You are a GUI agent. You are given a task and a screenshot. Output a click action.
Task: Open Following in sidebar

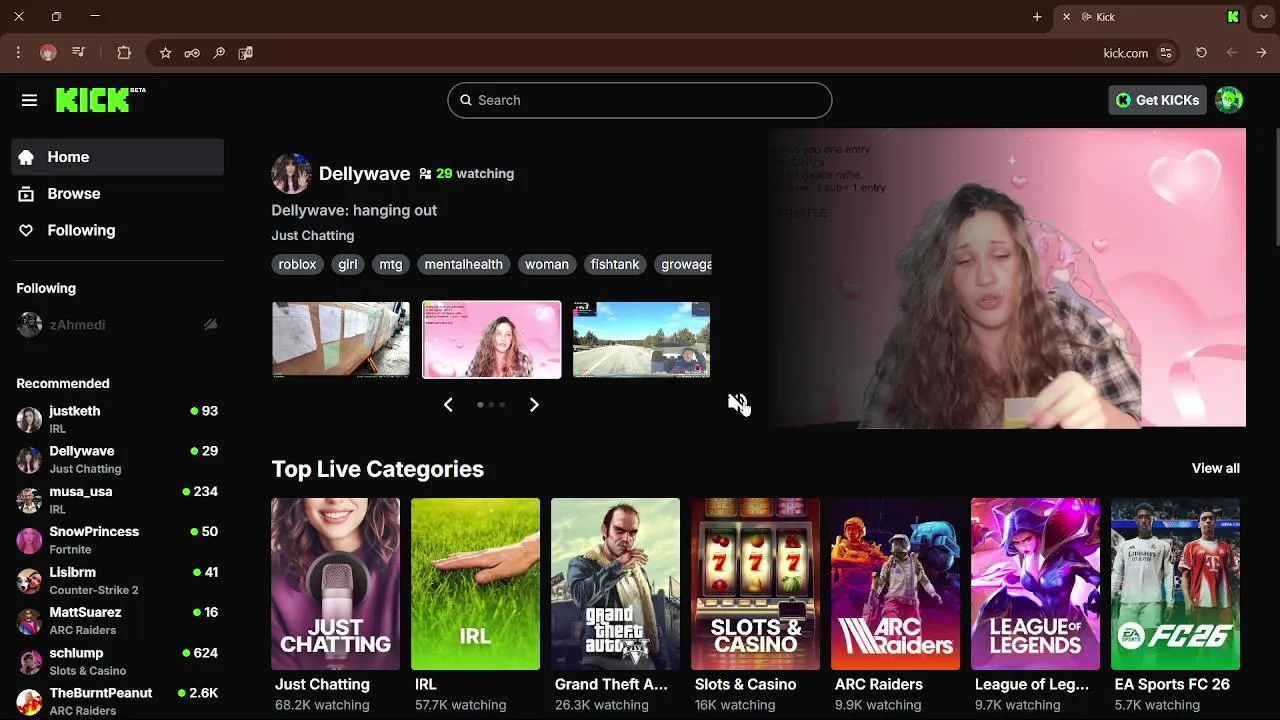(x=118, y=231)
